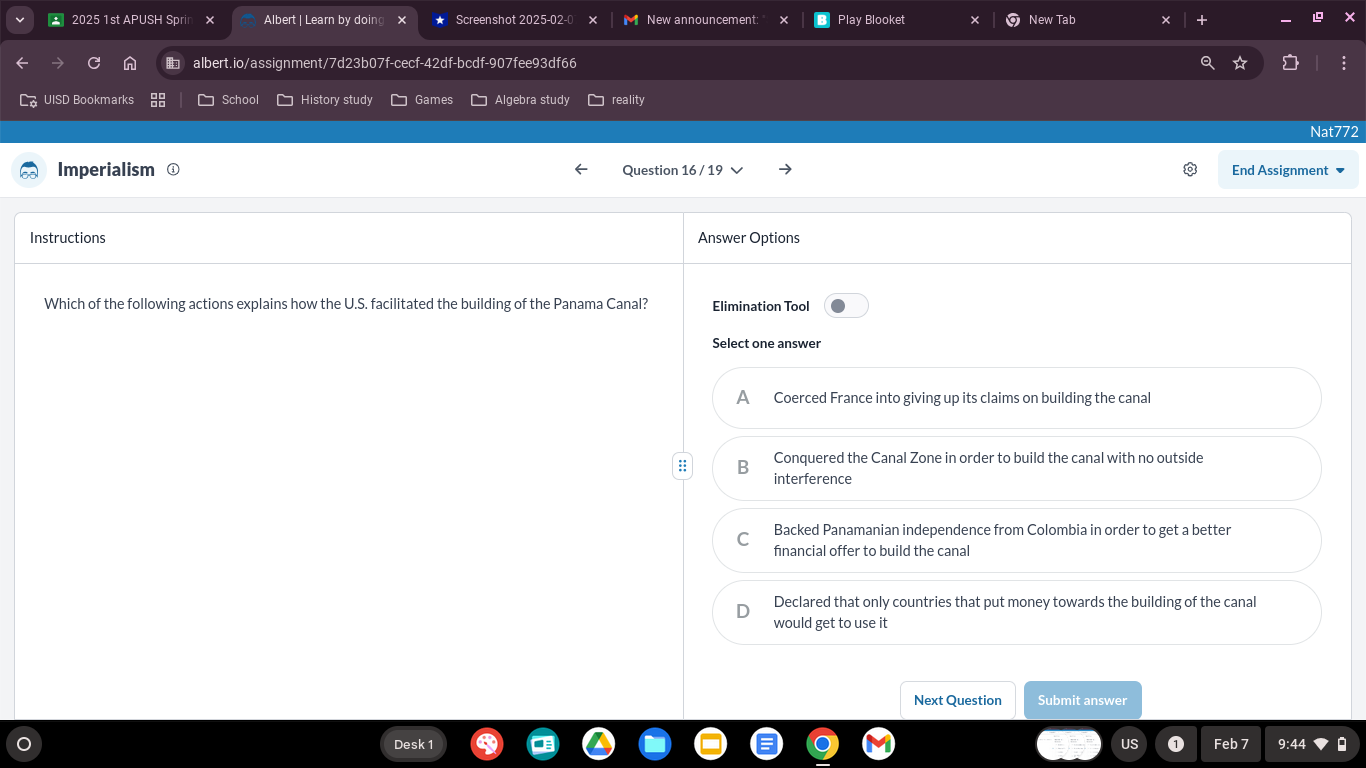Open a new browser tab
The image size is (1366, 768).
click(1202, 20)
